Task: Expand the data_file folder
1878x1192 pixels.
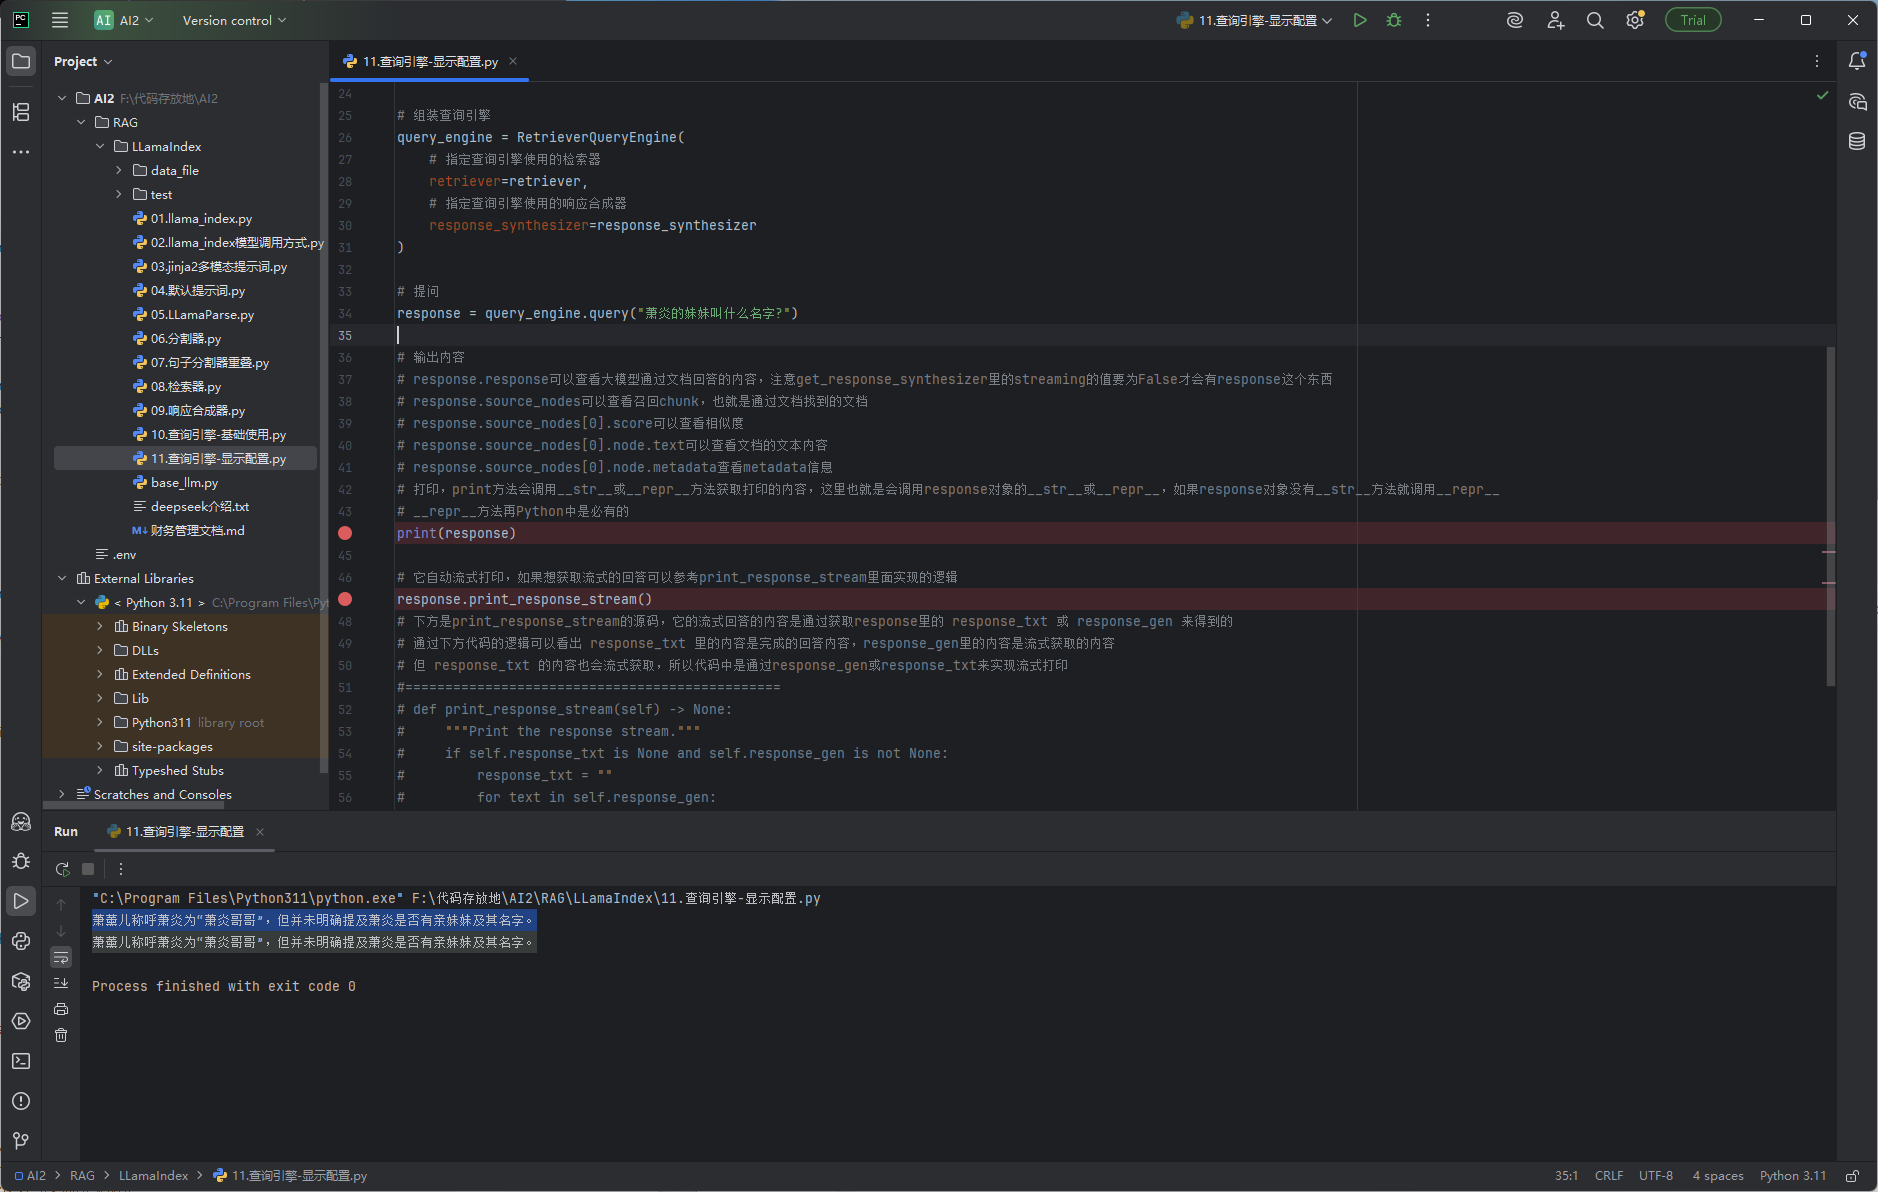Action: pyautogui.click(x=119, y=170)
